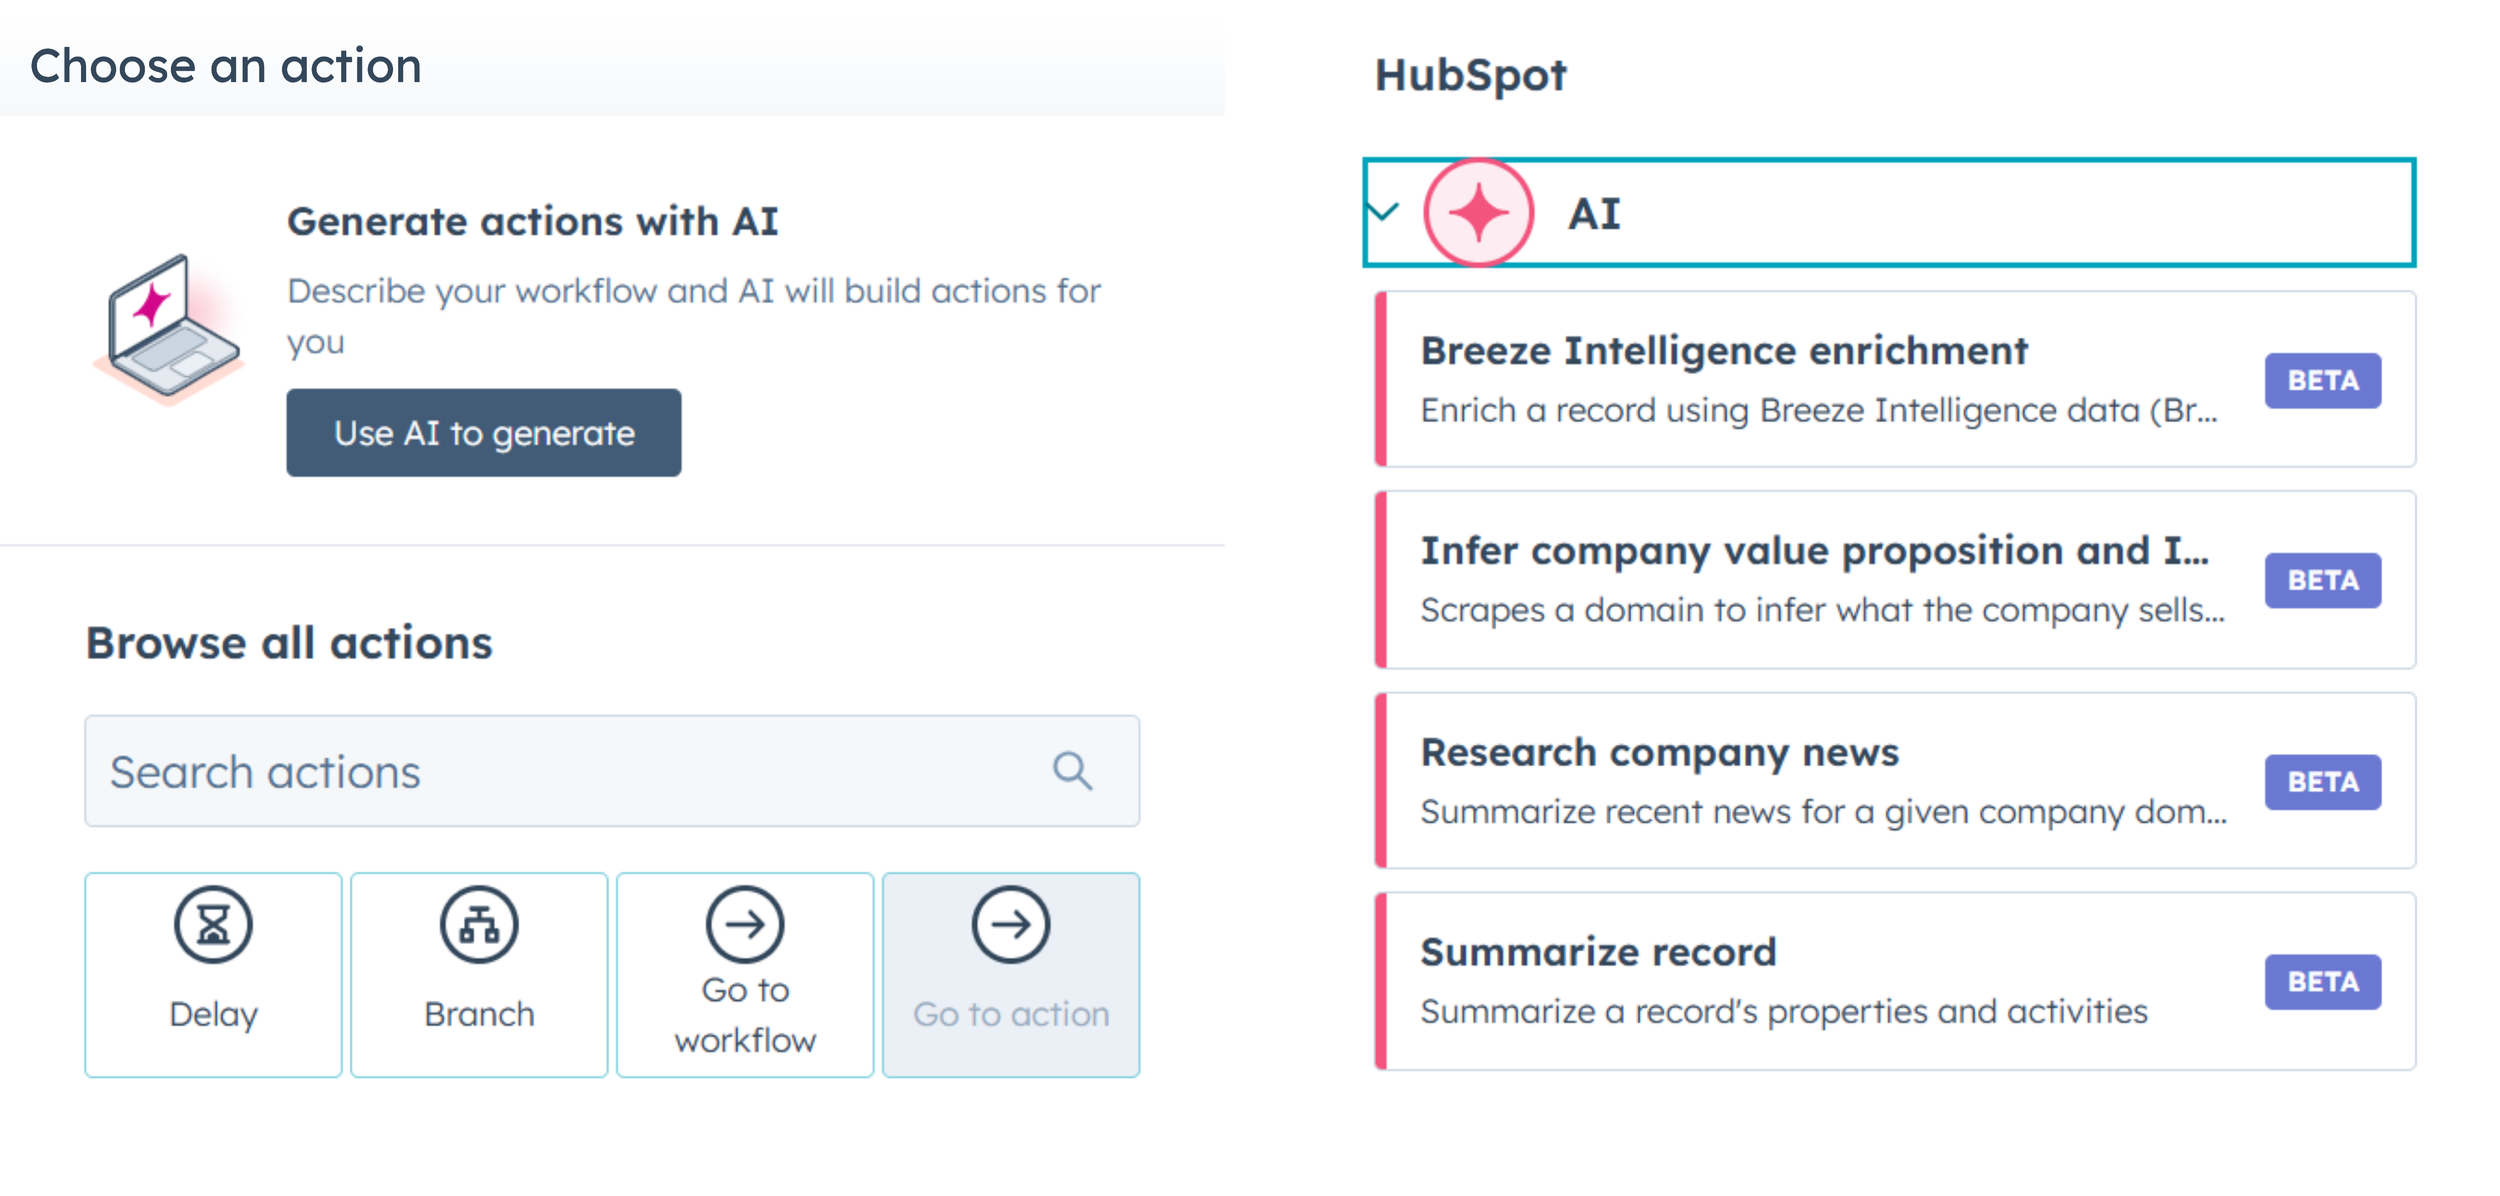Select Breeze Intelligence enrichment action
The height and width of the screenshot is (1196, 2500).
click(1896, 379)
